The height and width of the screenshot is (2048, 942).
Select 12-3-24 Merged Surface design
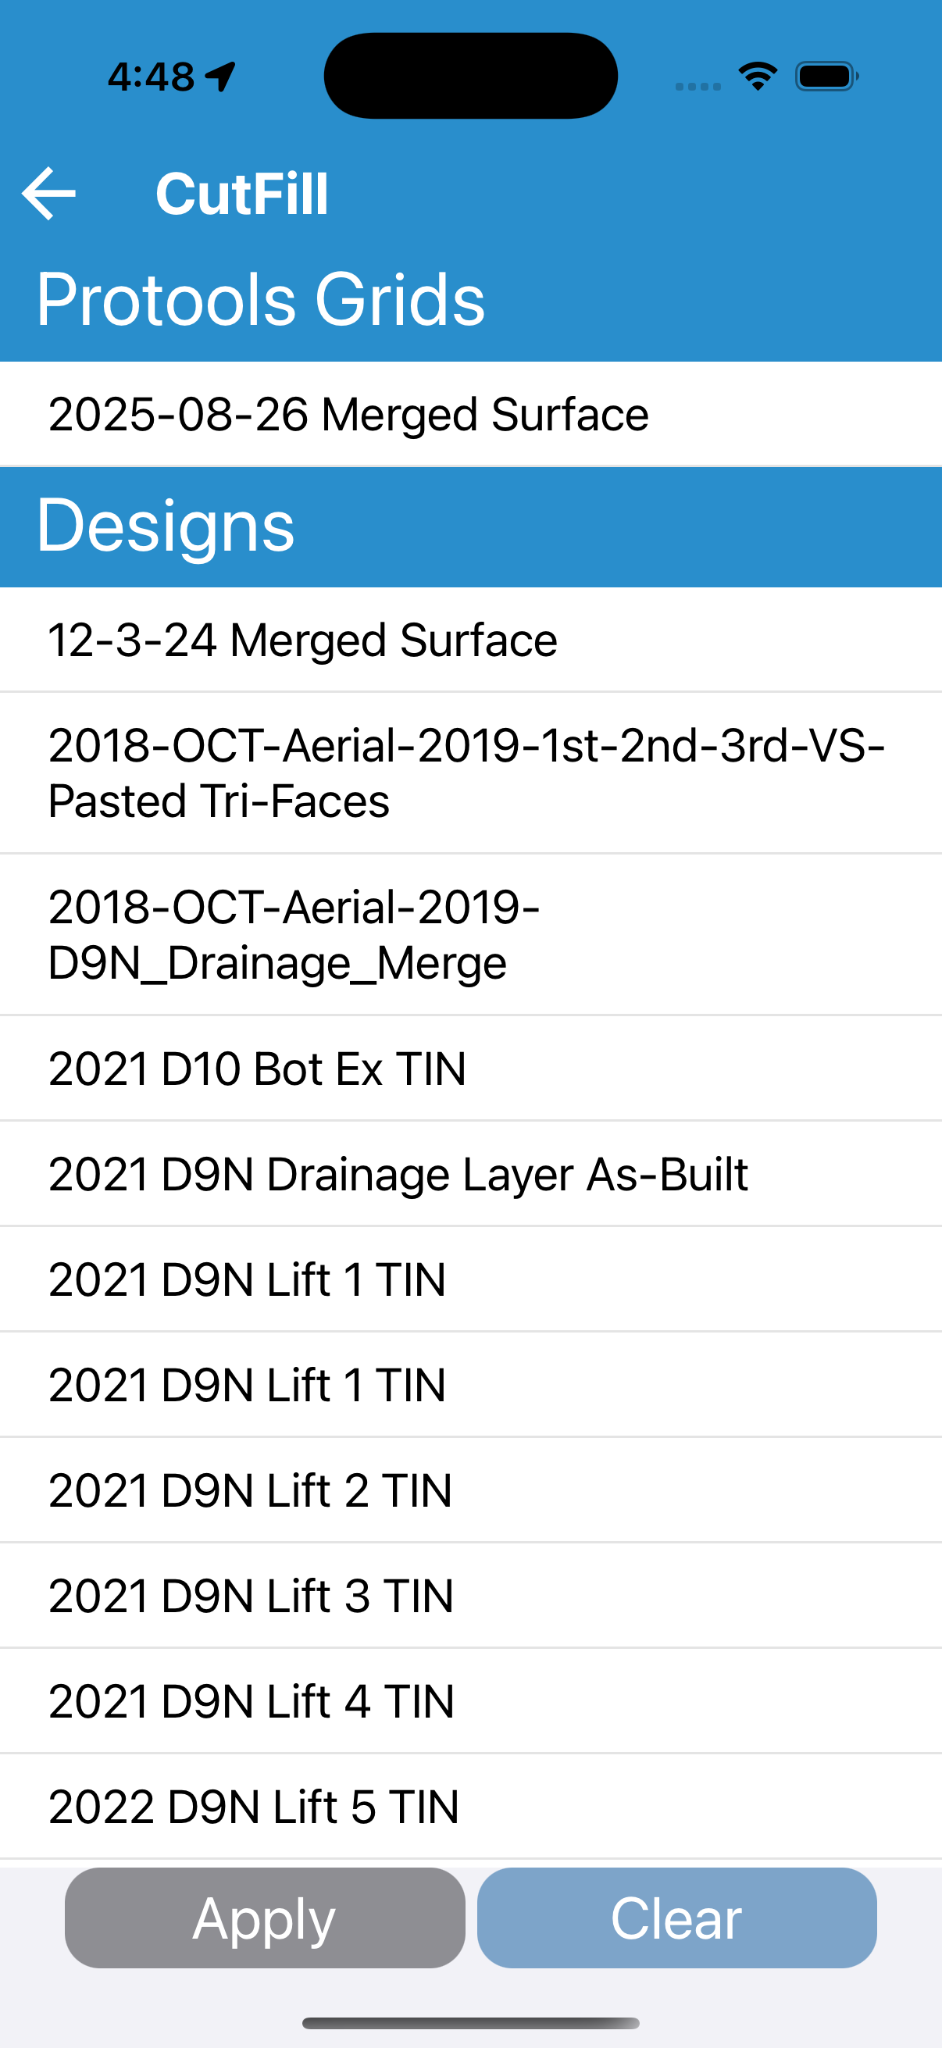tap(470, 640)
